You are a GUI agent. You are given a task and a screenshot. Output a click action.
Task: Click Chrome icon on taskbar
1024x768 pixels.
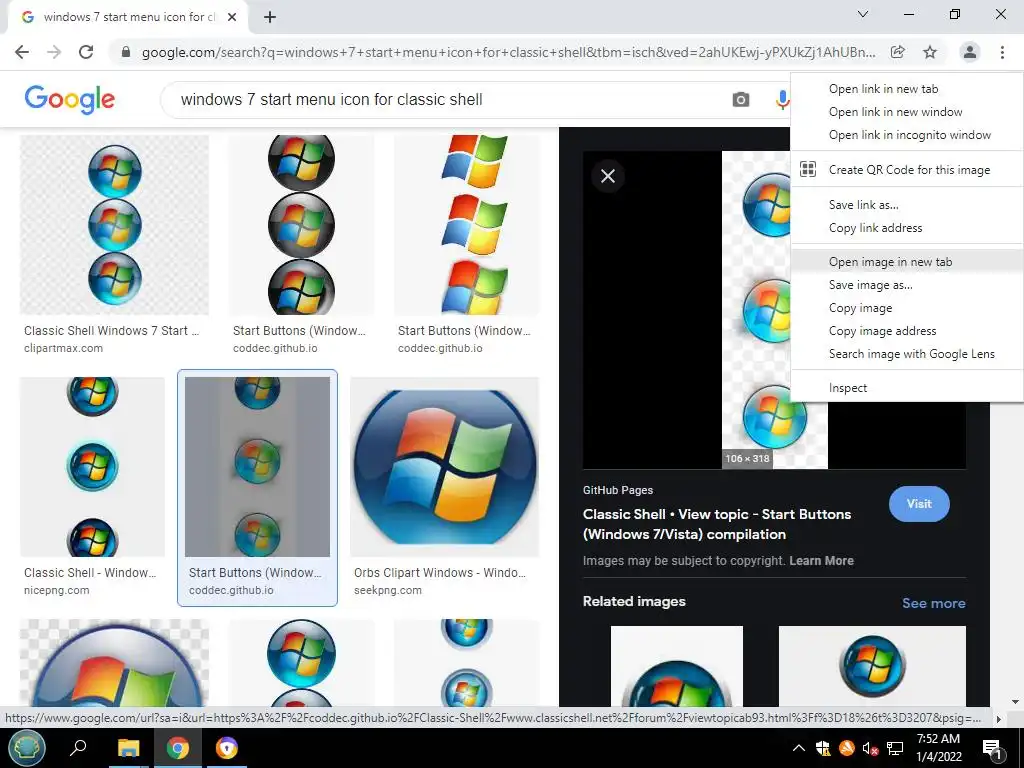coord(178,748)
